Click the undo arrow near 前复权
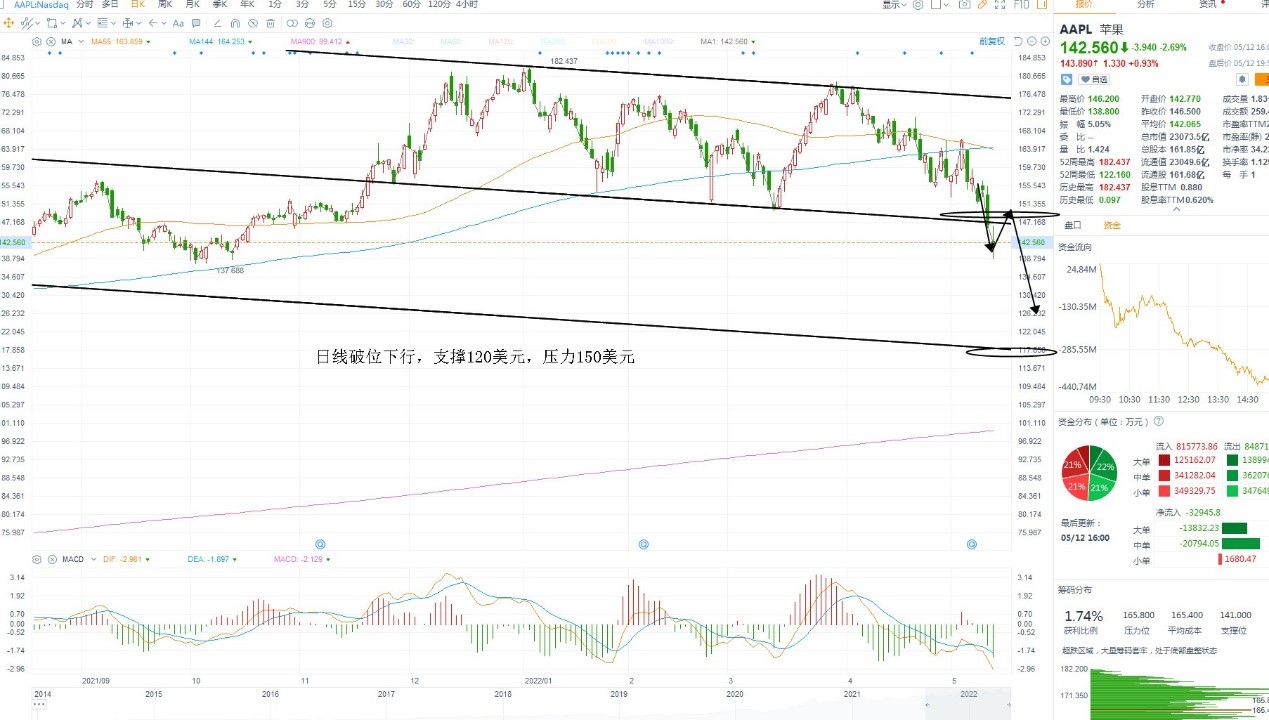 pos(1018,42)
